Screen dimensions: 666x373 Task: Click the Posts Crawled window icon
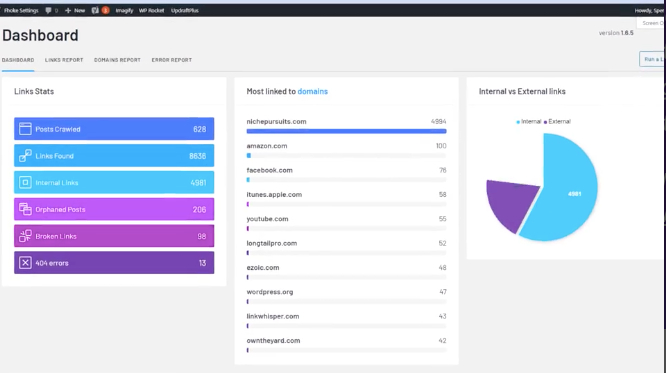pos(25,129)
